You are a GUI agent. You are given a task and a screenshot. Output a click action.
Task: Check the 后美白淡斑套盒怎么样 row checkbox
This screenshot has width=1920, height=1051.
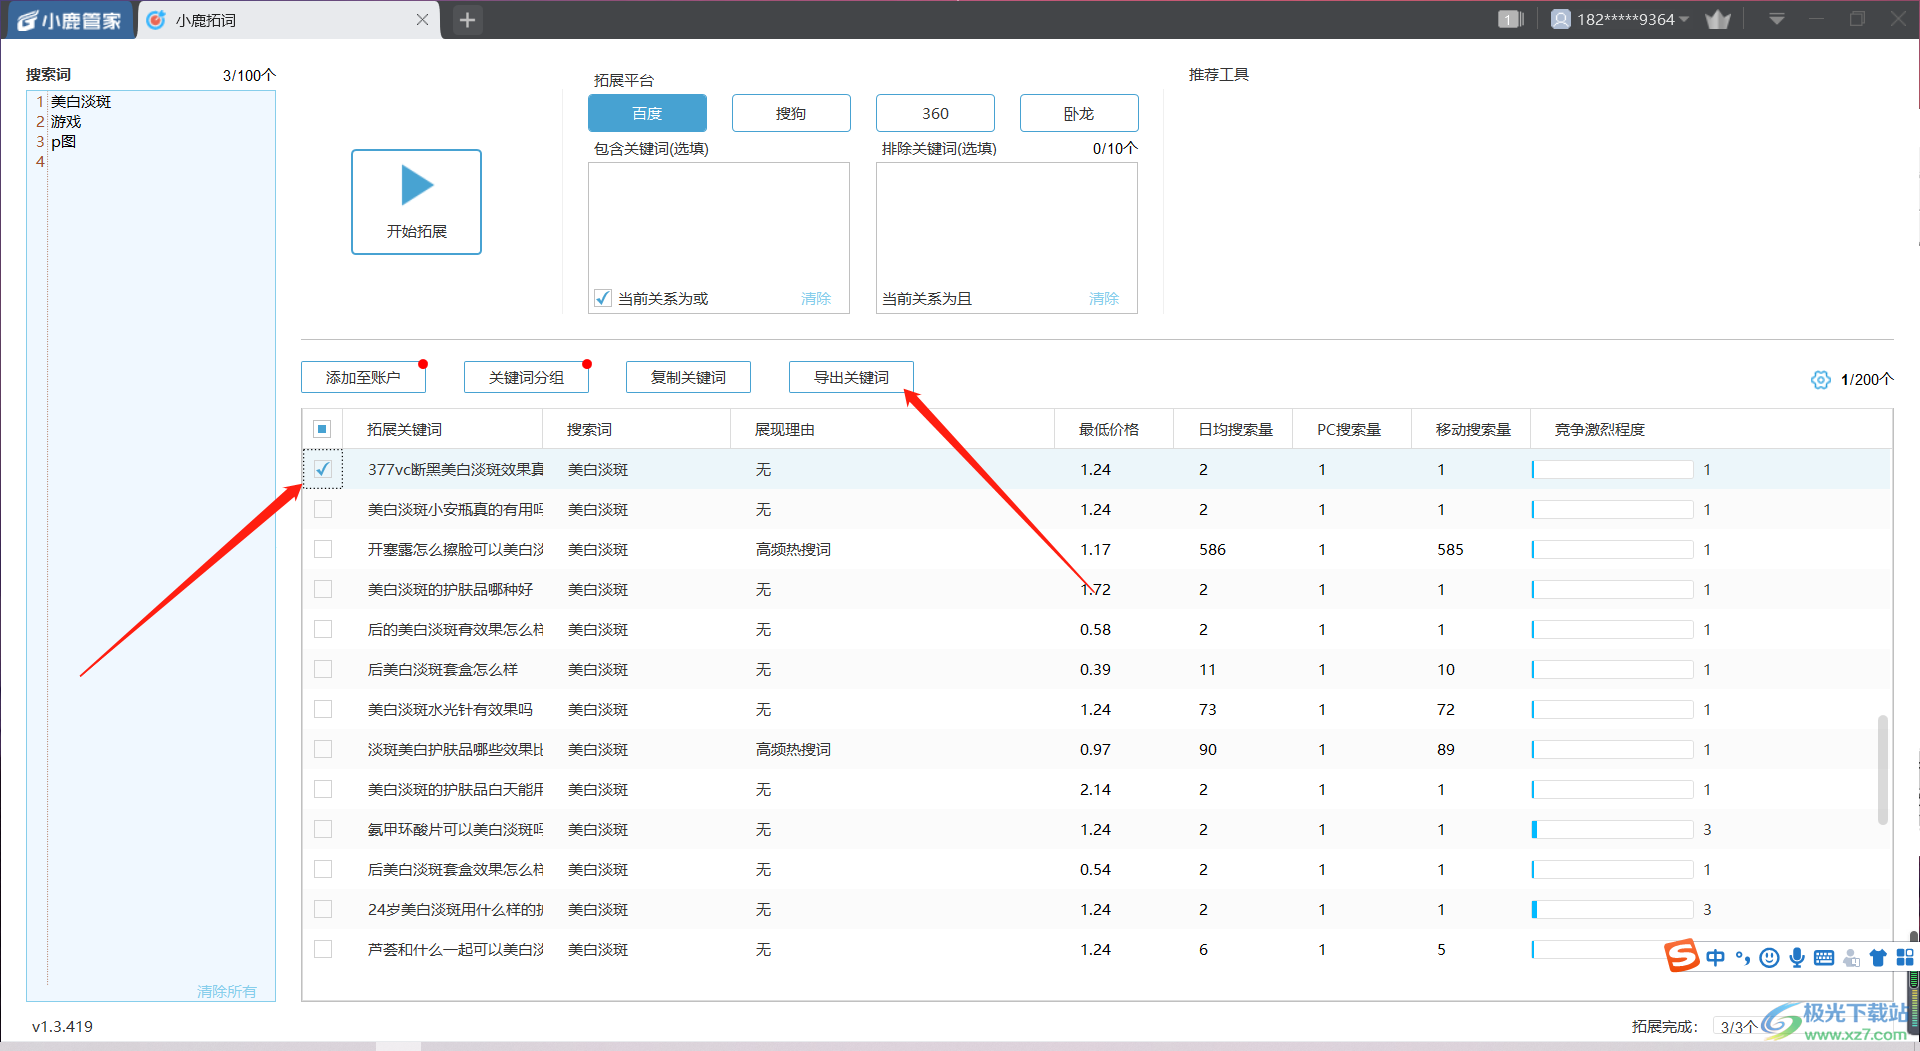coord(323,669)
